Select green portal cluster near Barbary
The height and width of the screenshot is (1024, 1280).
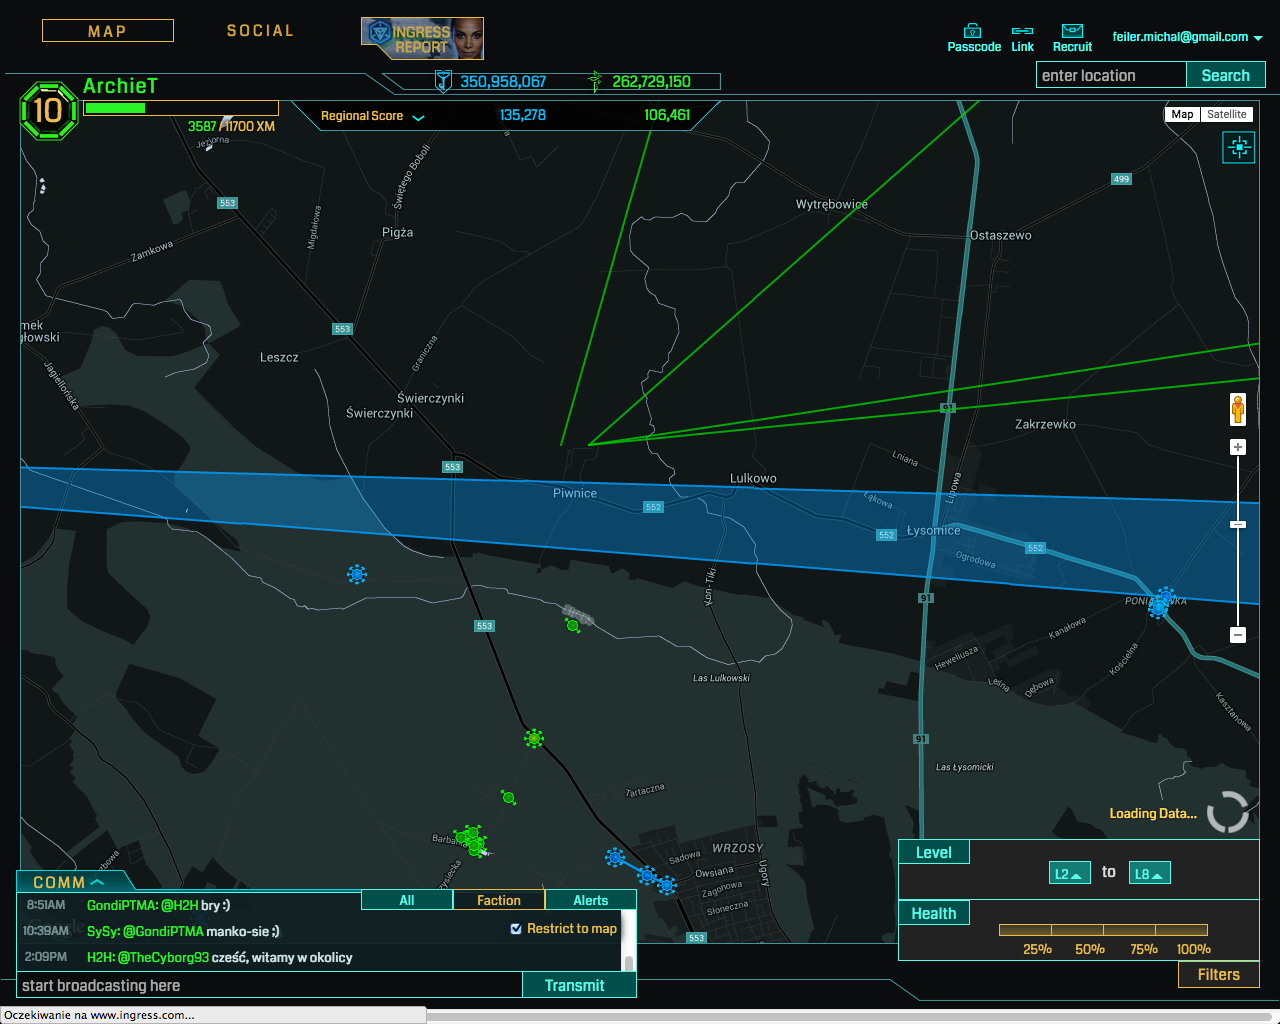471,840
